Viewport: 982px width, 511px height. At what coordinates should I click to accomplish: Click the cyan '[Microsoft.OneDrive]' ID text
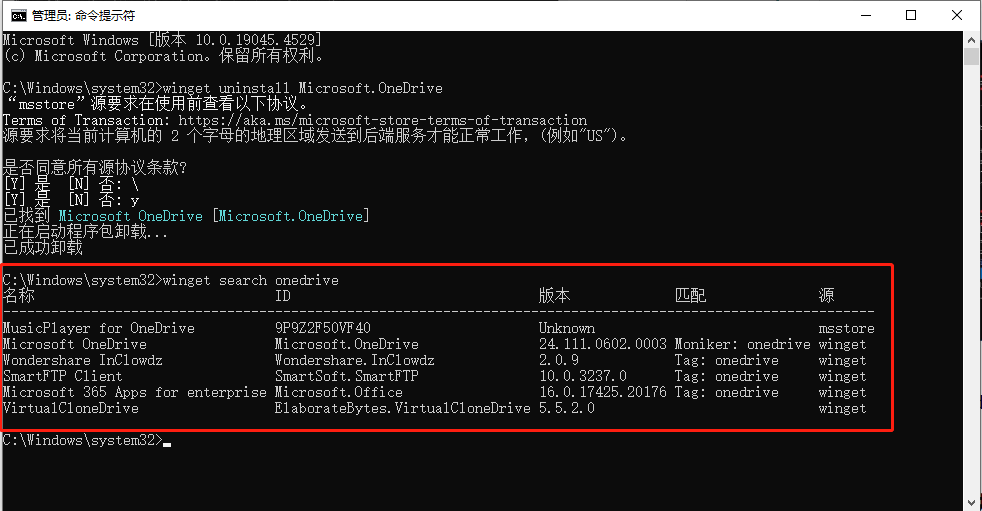point(291,216)
